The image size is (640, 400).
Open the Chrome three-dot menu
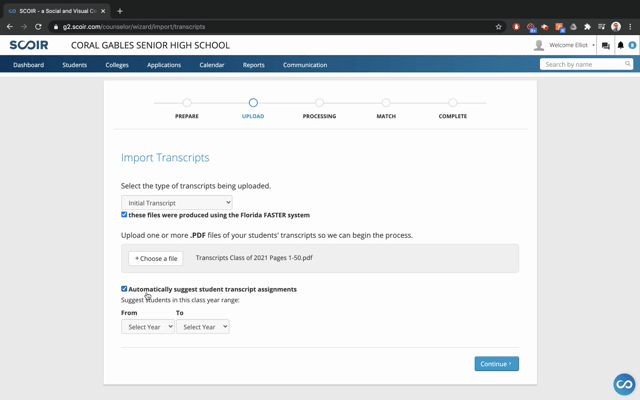point(630,27)
